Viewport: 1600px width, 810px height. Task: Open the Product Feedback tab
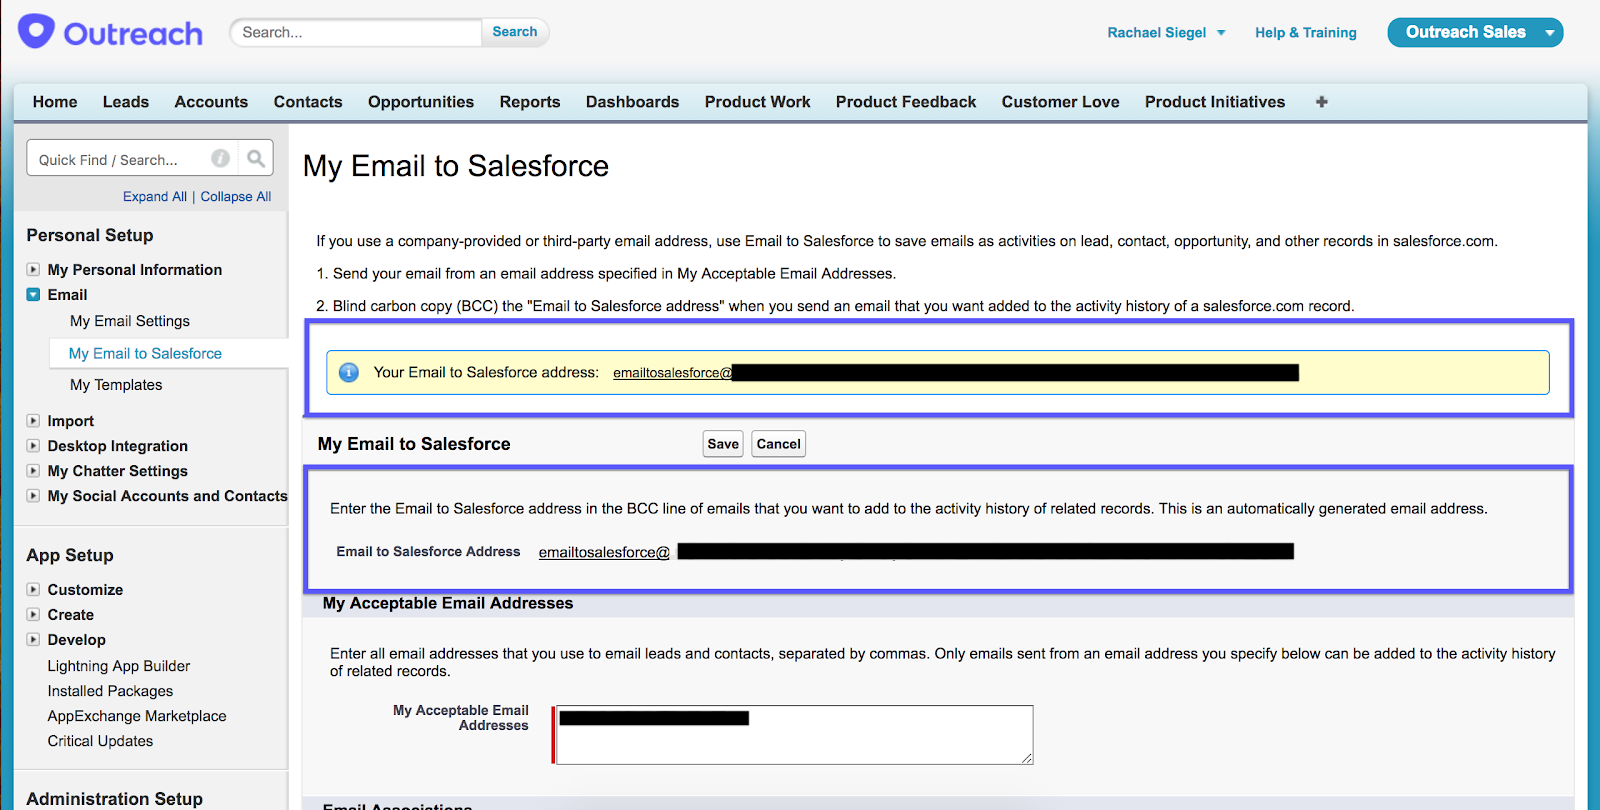click(x=906, y=102)
